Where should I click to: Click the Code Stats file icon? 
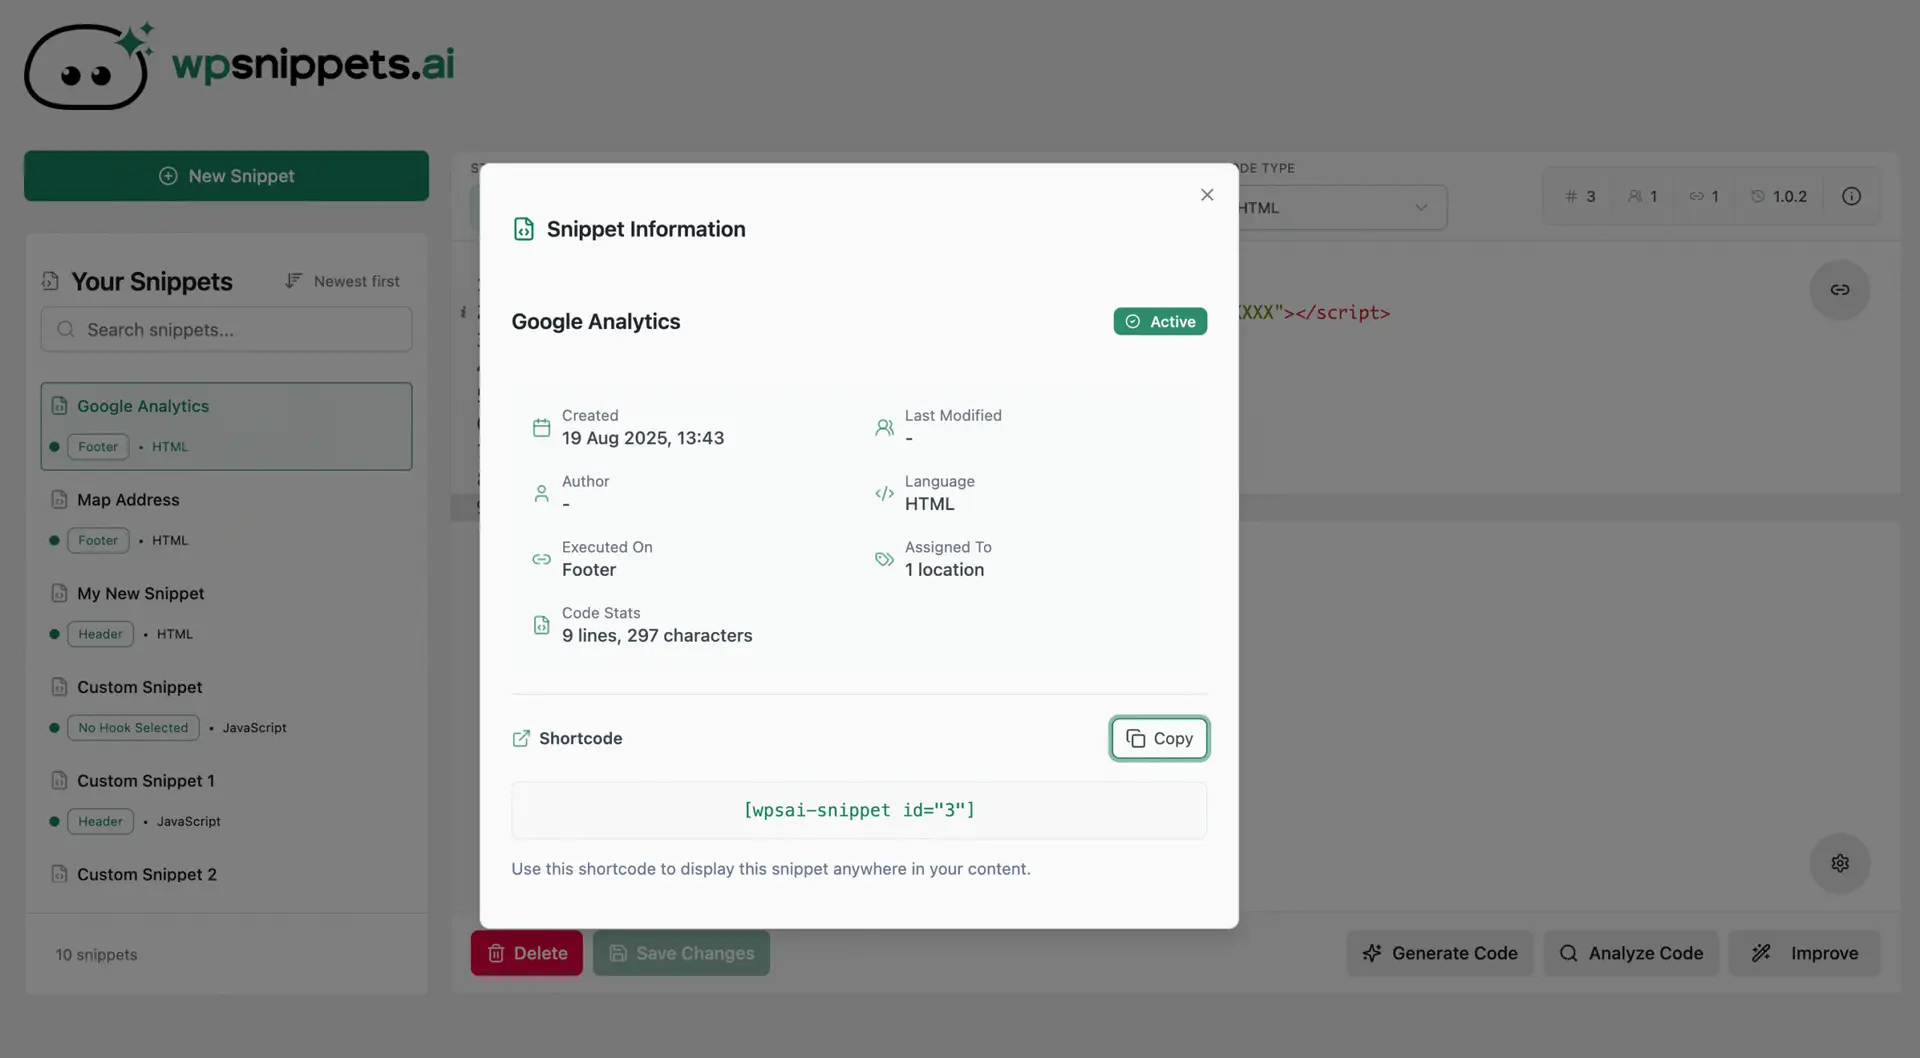pos(541,625)
